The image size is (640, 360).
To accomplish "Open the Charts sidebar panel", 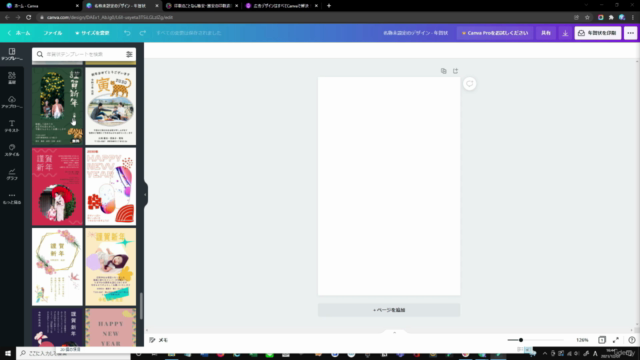I will point(12,174).
